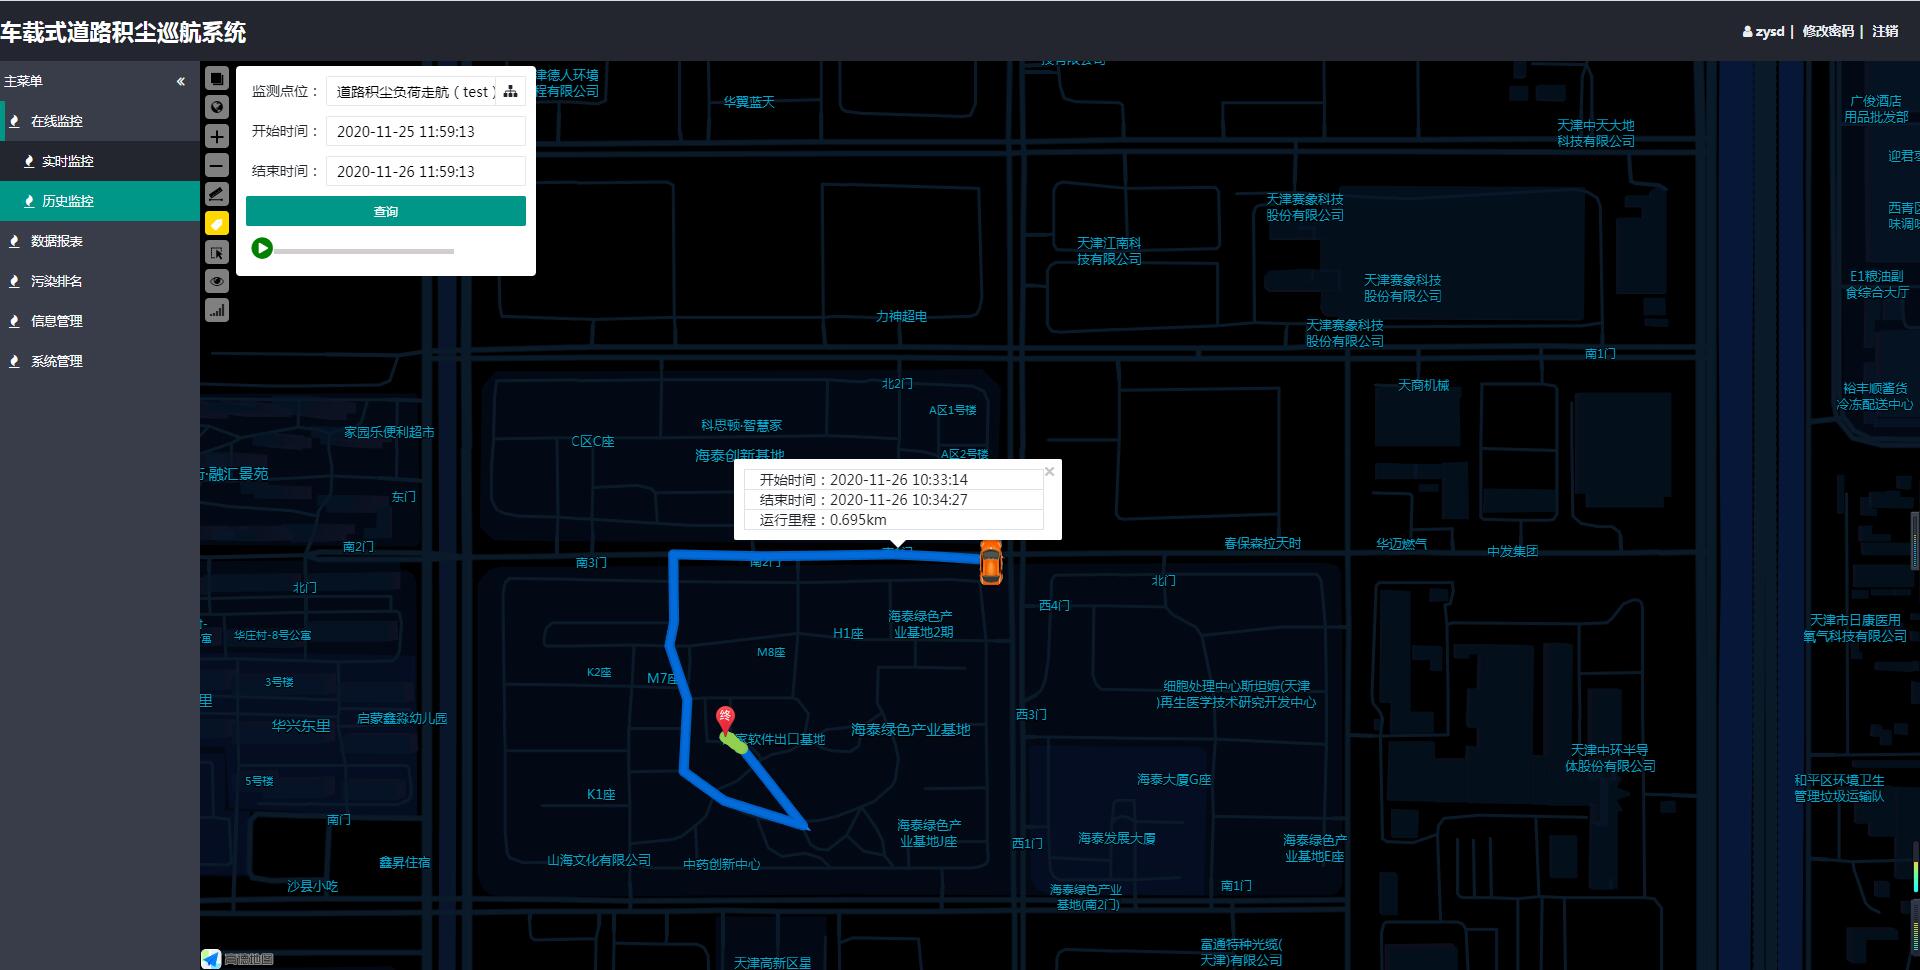Select 污染排名 in the sidebar

click(57, 281)
